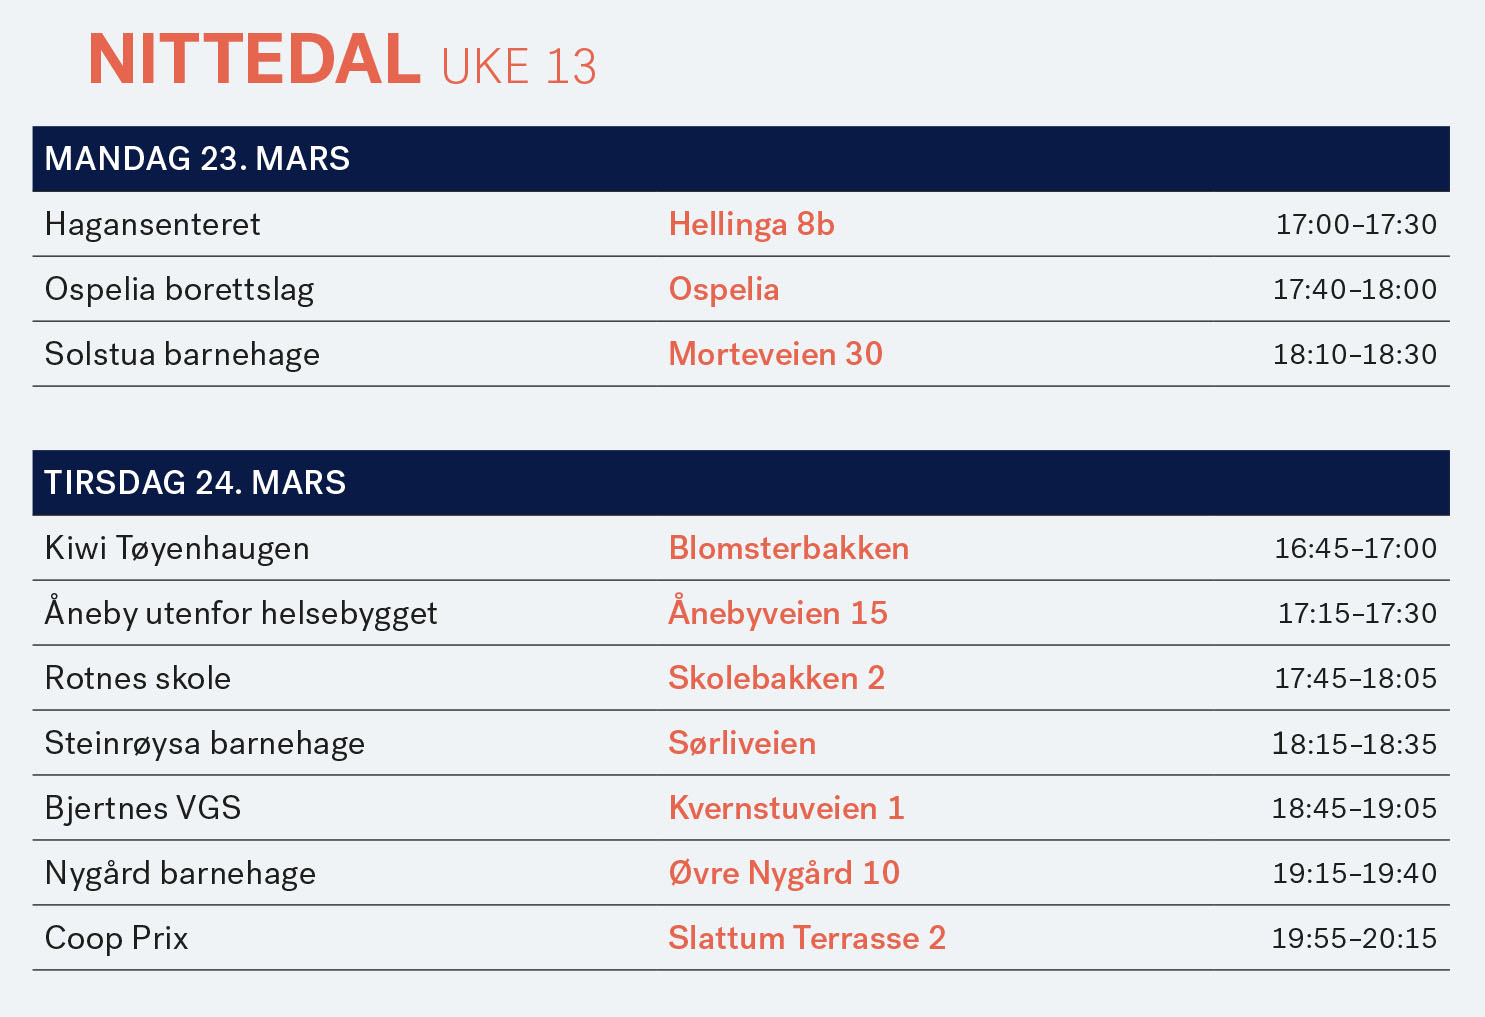Click the Øvre Nygård 10 address
Screen dimensions: 1485x1017
pyautogui.click(x=784, y=873)
